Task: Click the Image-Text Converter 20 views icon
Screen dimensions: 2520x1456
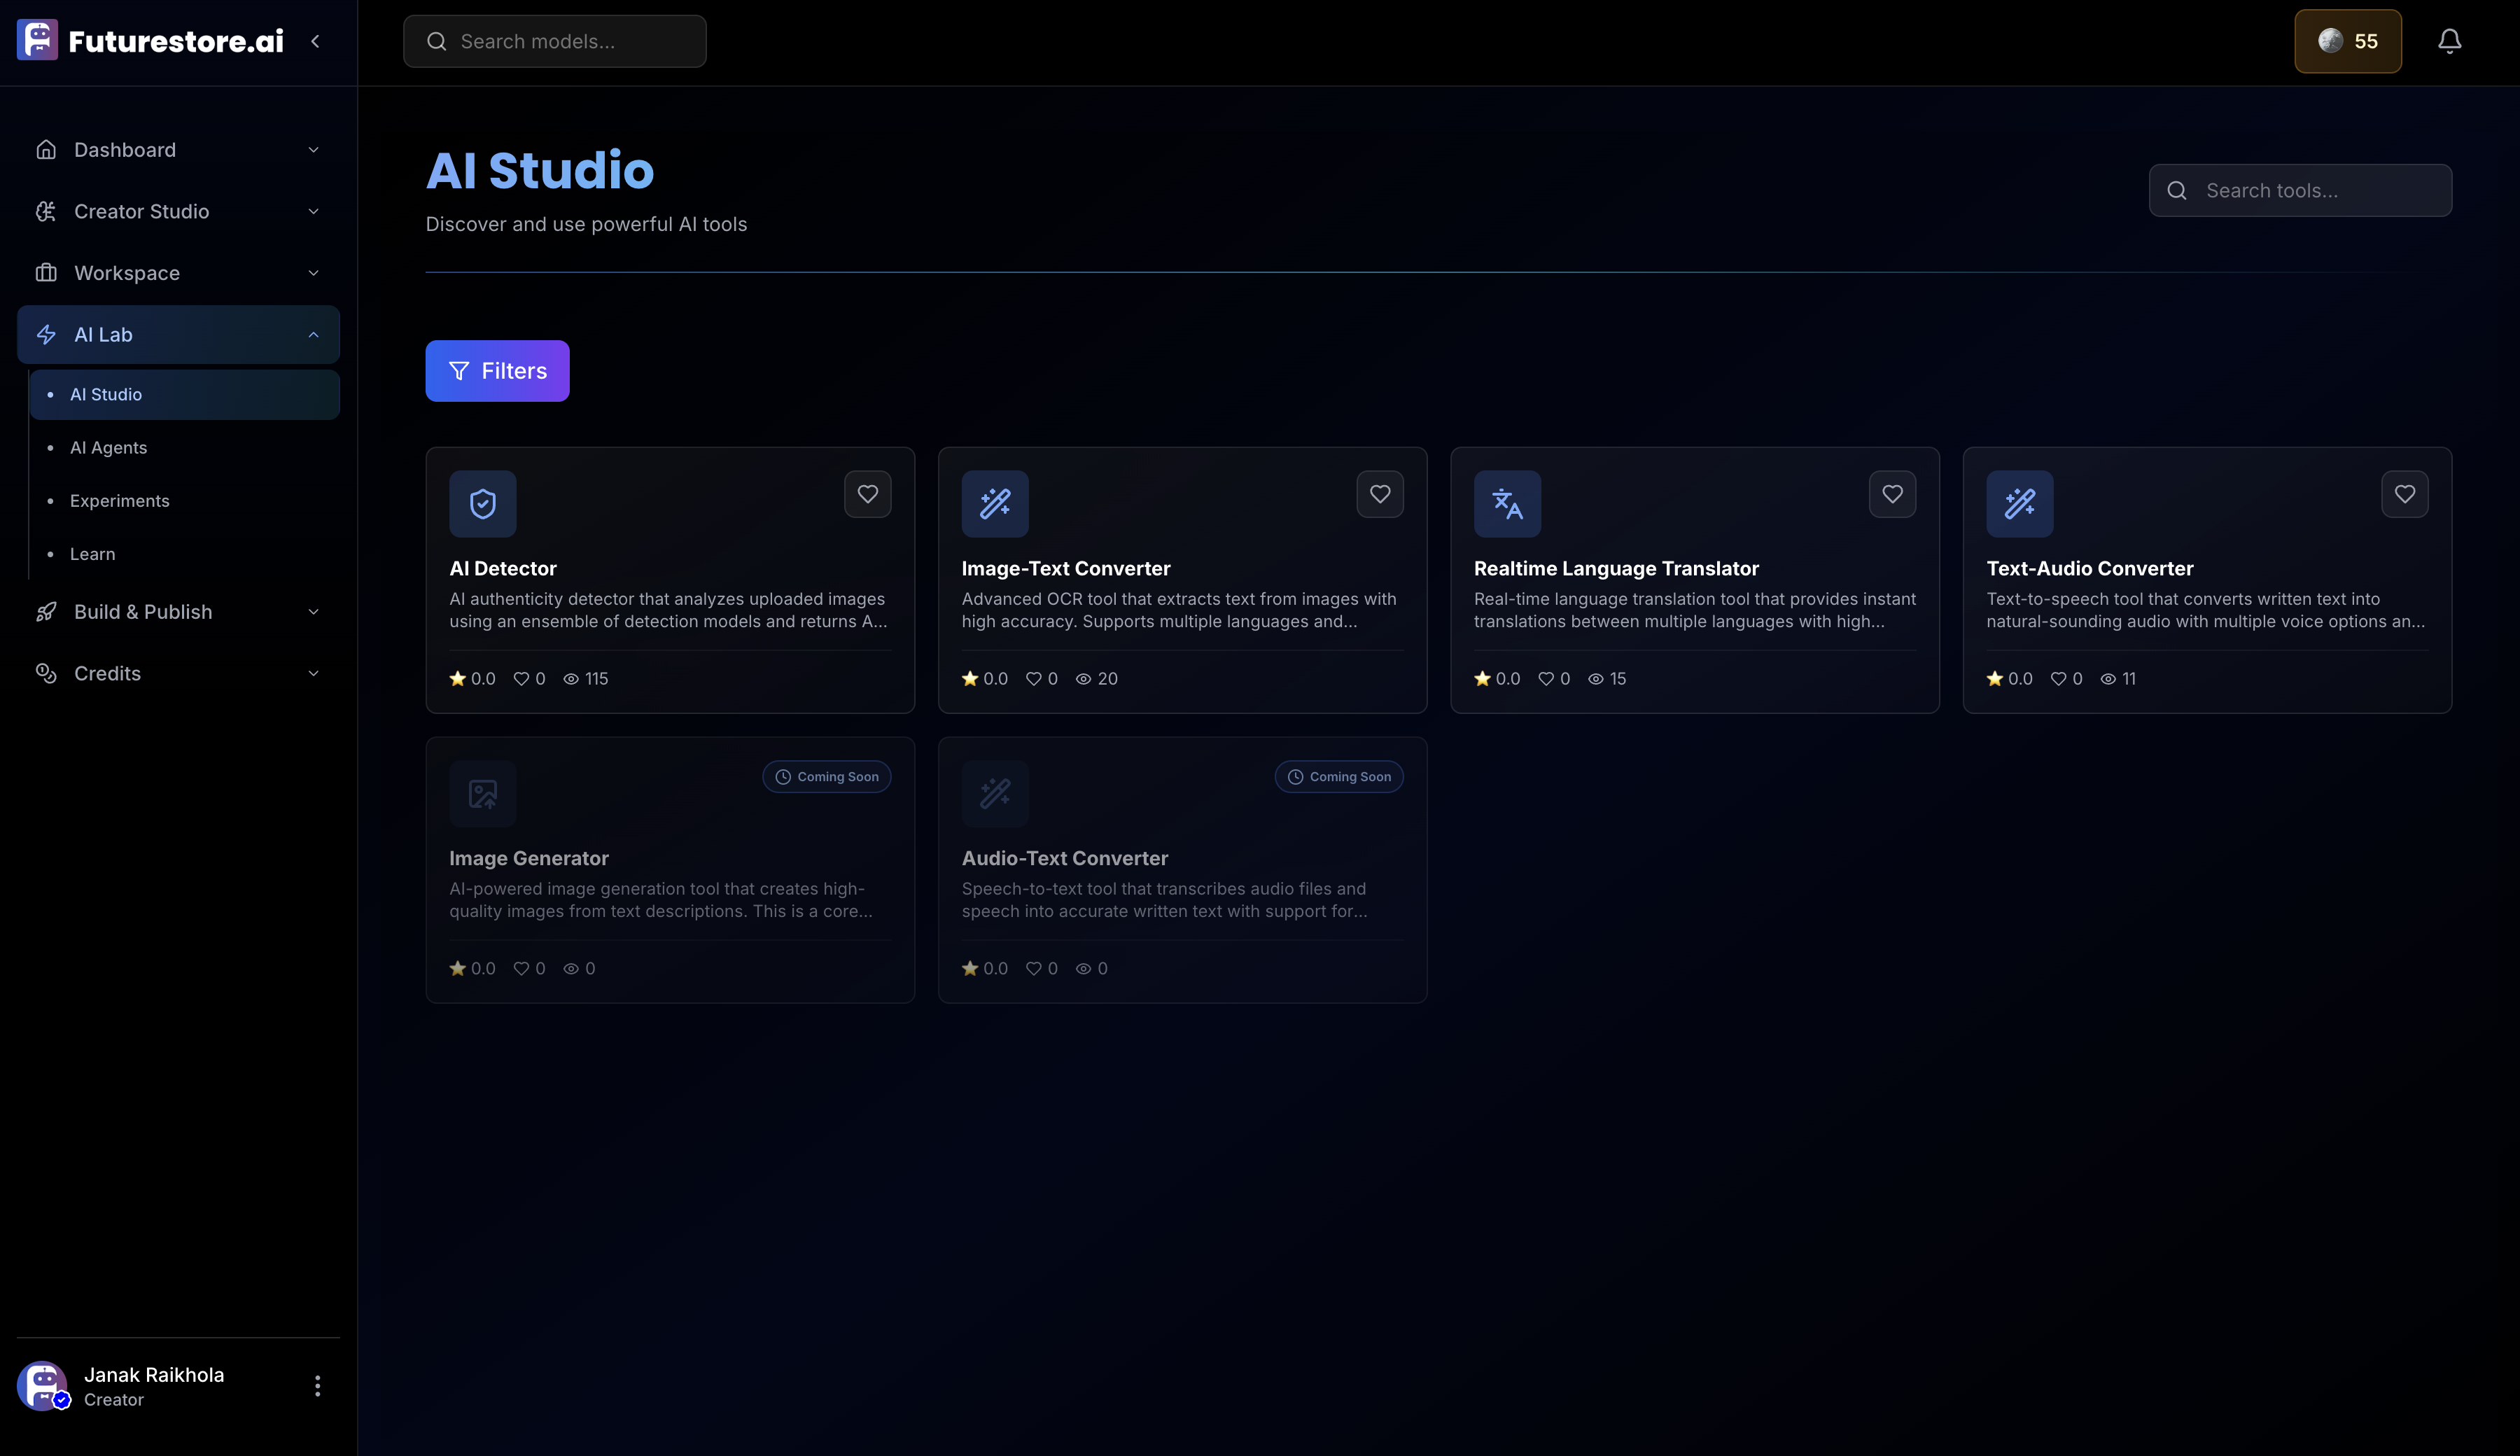Action: tap(1083, 679)
